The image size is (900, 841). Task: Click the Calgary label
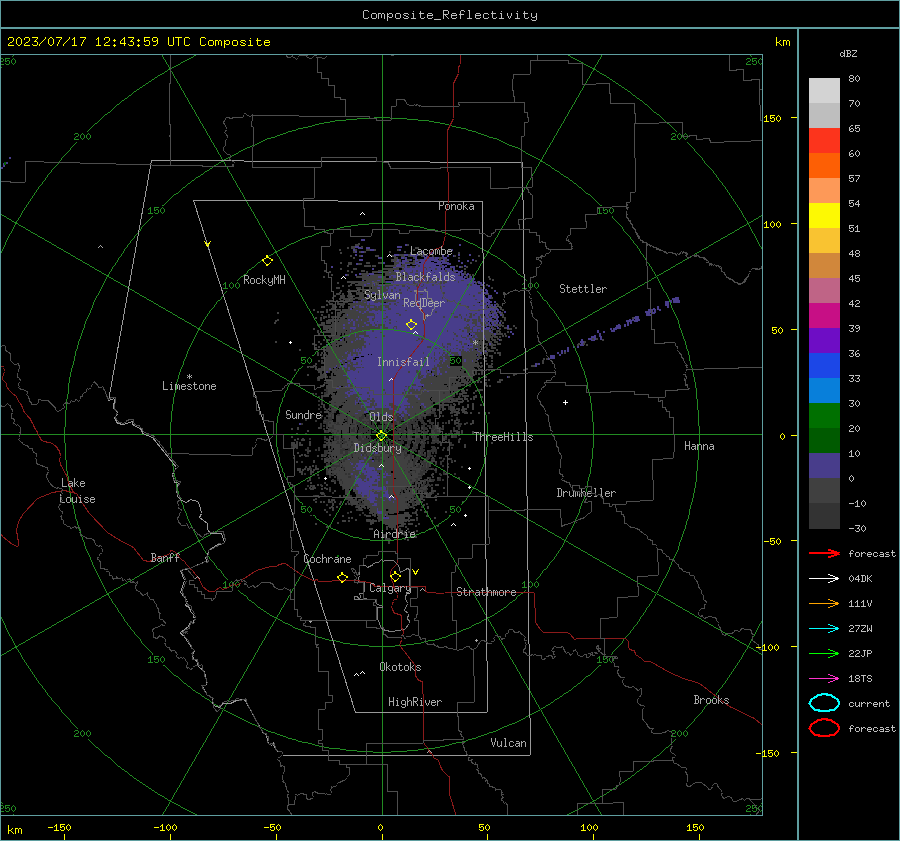coord(390,588)
